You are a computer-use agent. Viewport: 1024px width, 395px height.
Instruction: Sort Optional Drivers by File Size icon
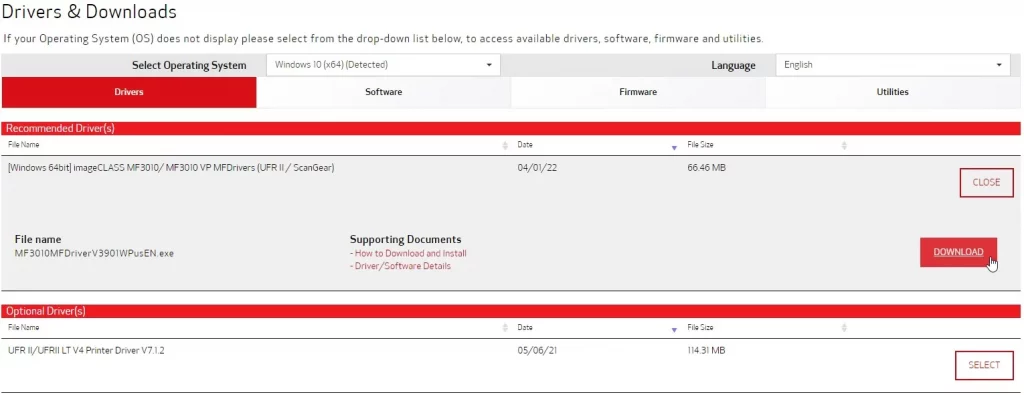pyautogui.click(x=844, y=328)
